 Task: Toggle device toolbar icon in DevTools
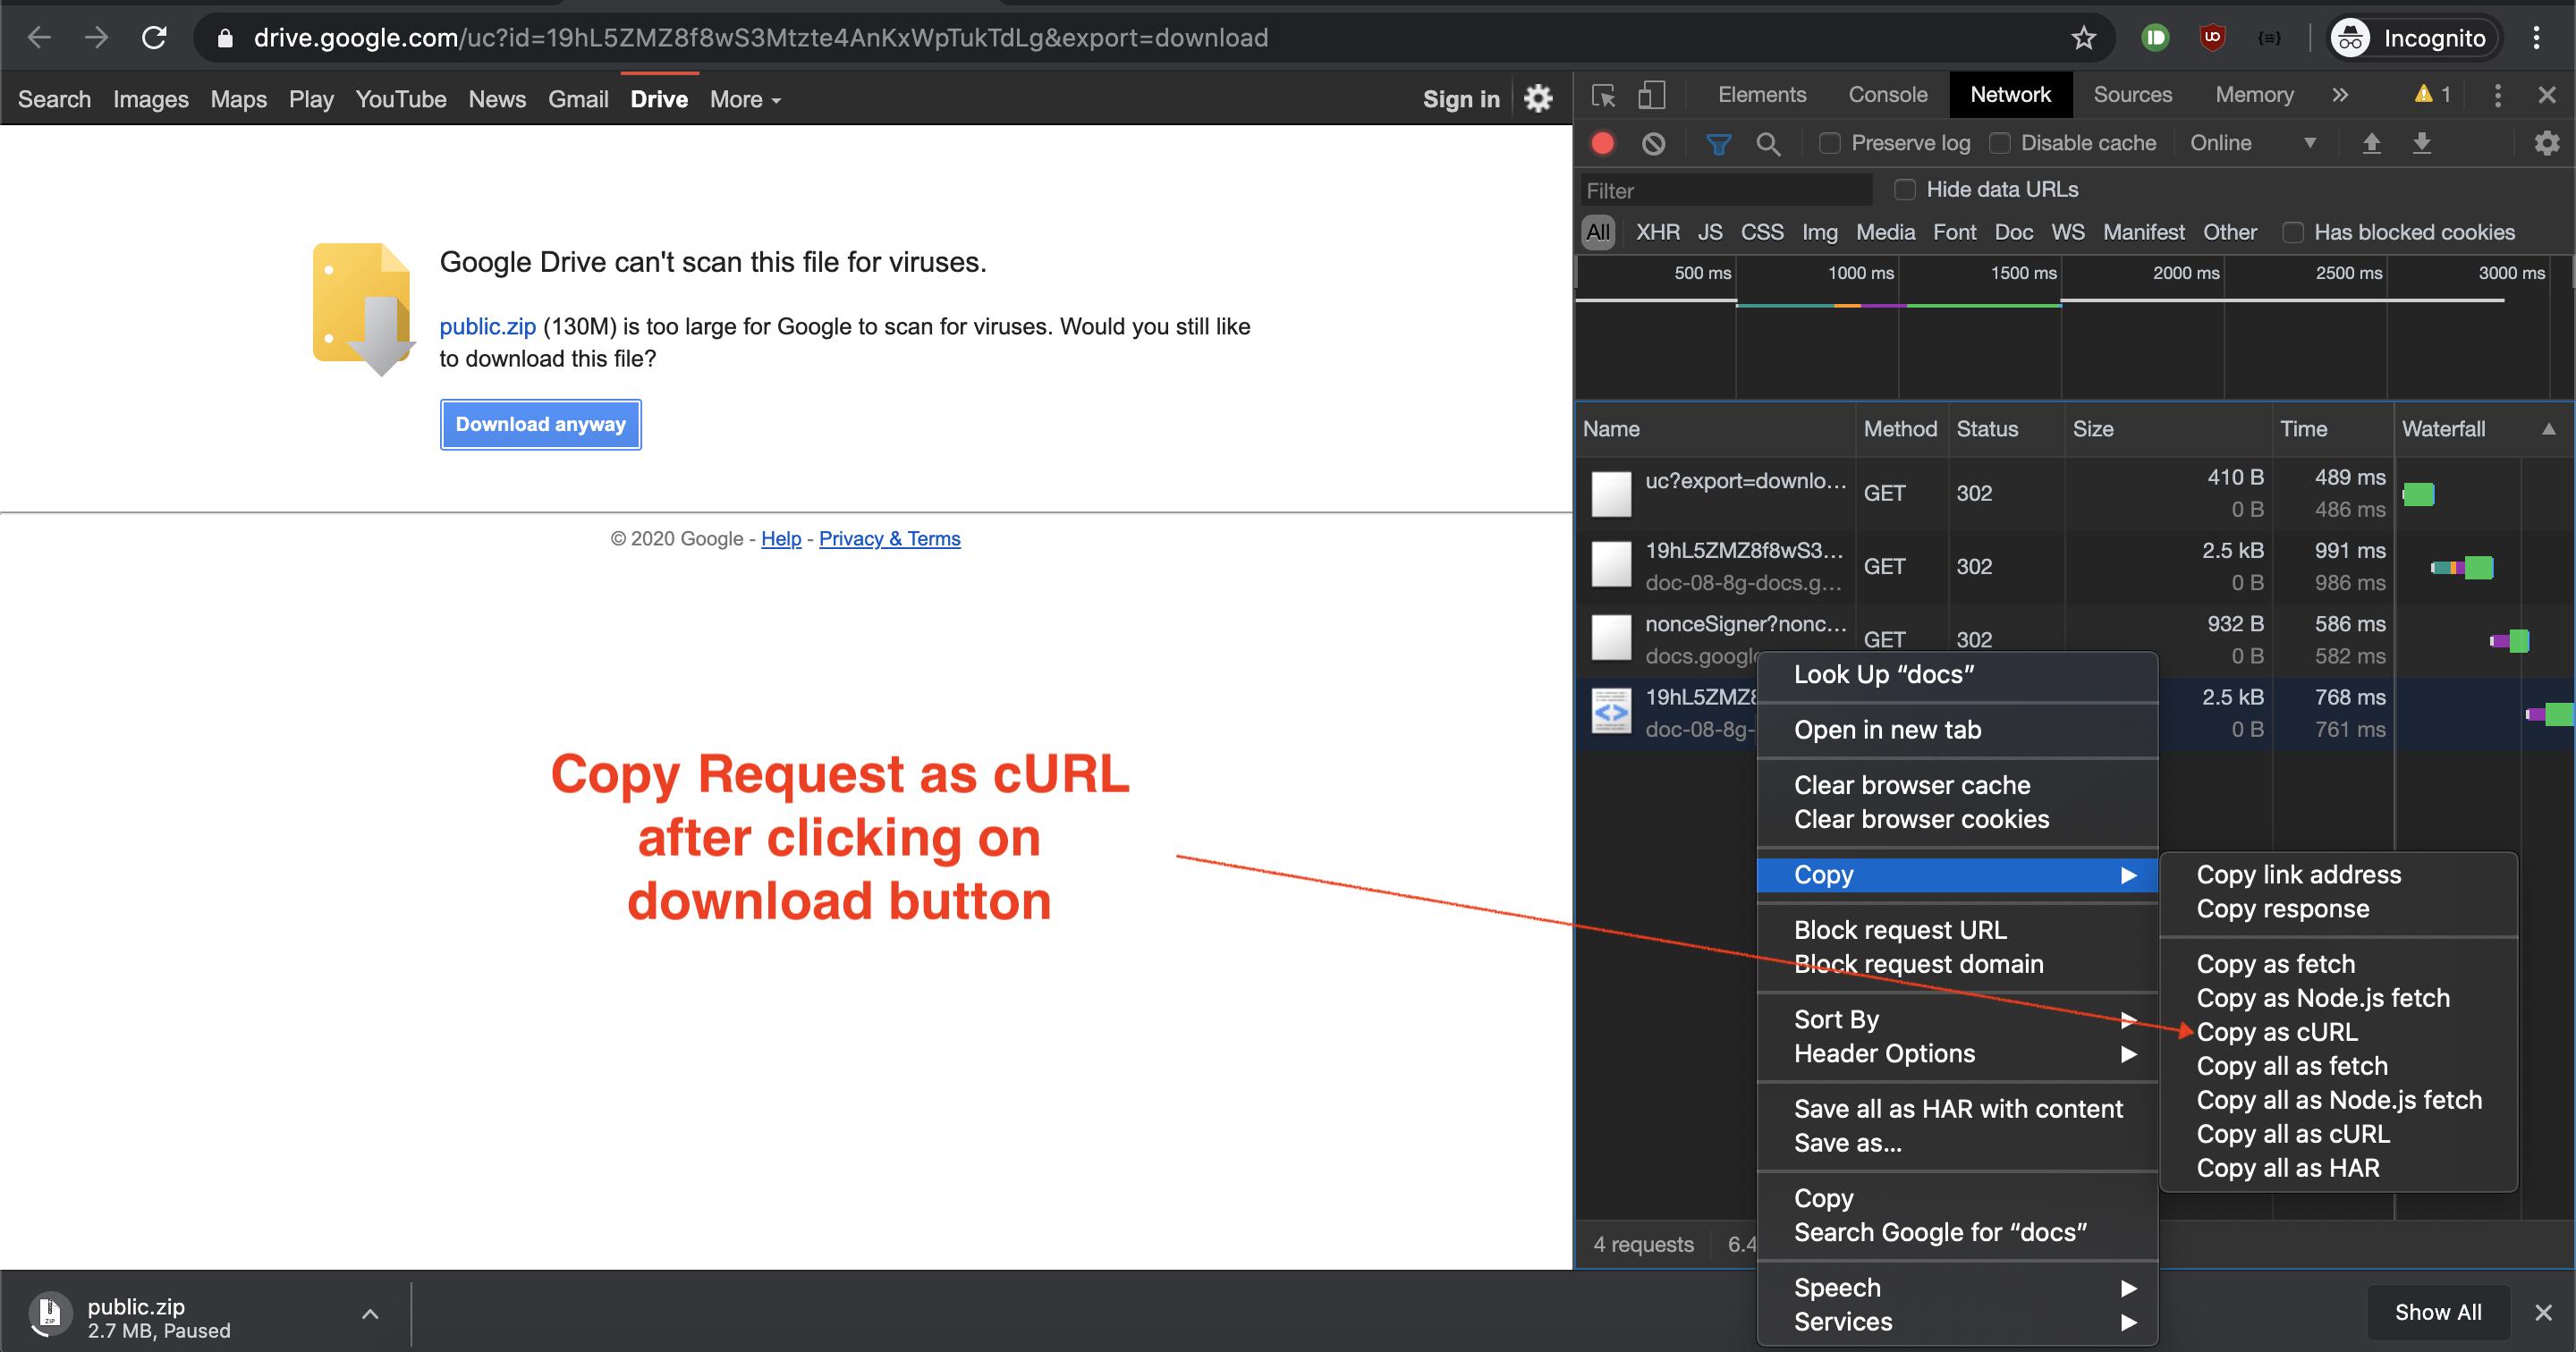[1651, 95]
